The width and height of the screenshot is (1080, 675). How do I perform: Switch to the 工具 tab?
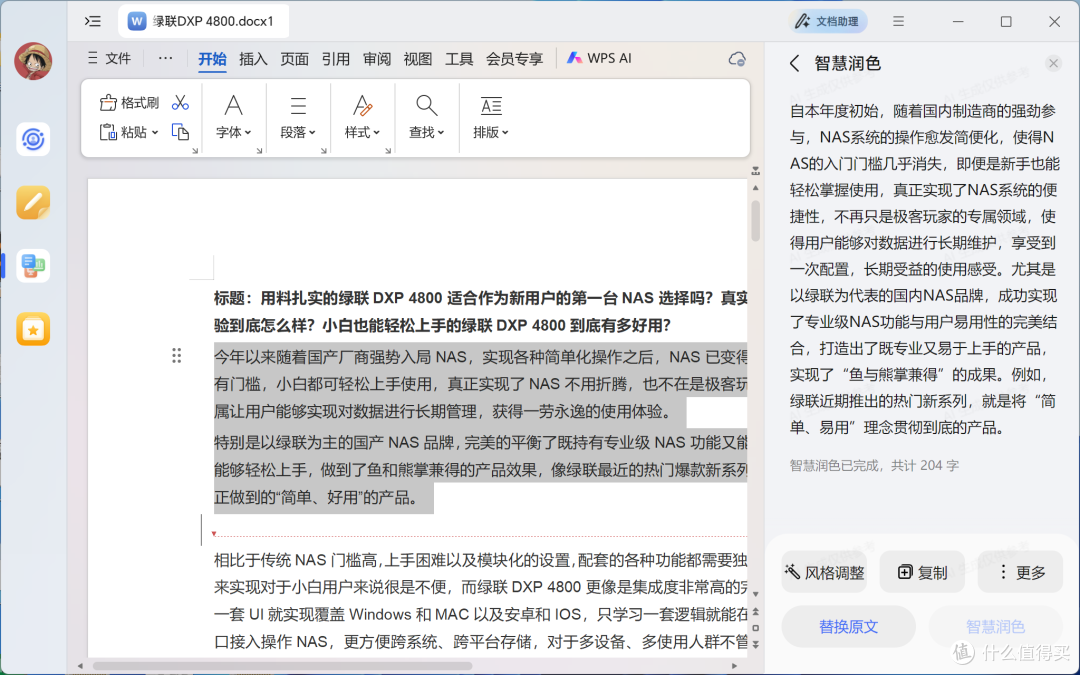[459, 59]
